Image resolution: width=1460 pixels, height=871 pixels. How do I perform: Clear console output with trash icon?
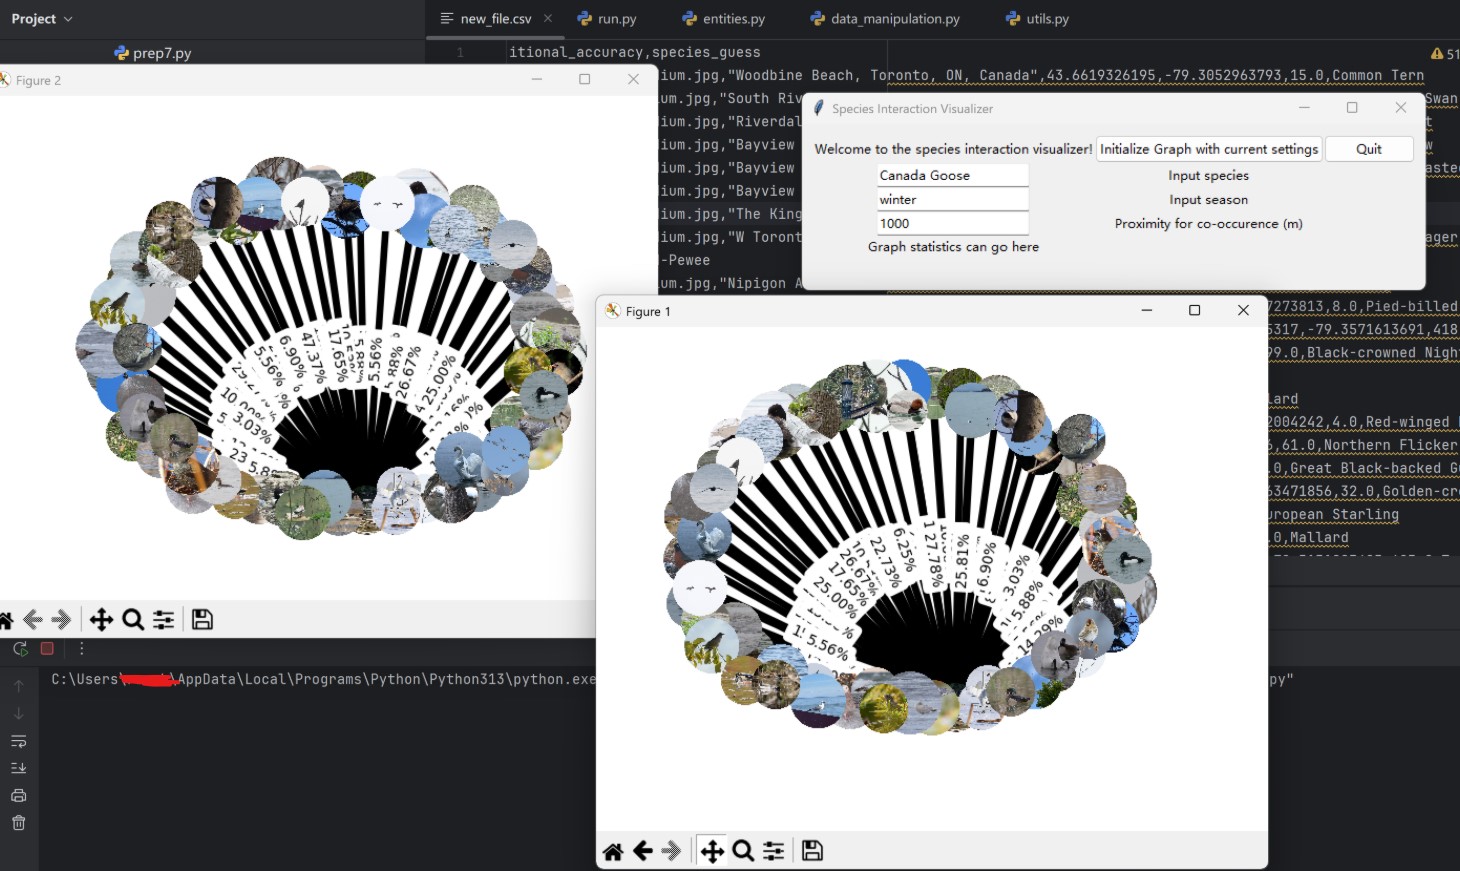pos(19,823)
